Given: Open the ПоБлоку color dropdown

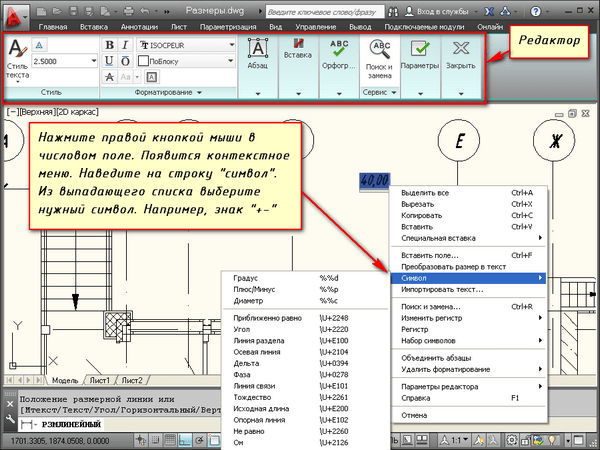Looking at the screenshot, I should [231, 61].
